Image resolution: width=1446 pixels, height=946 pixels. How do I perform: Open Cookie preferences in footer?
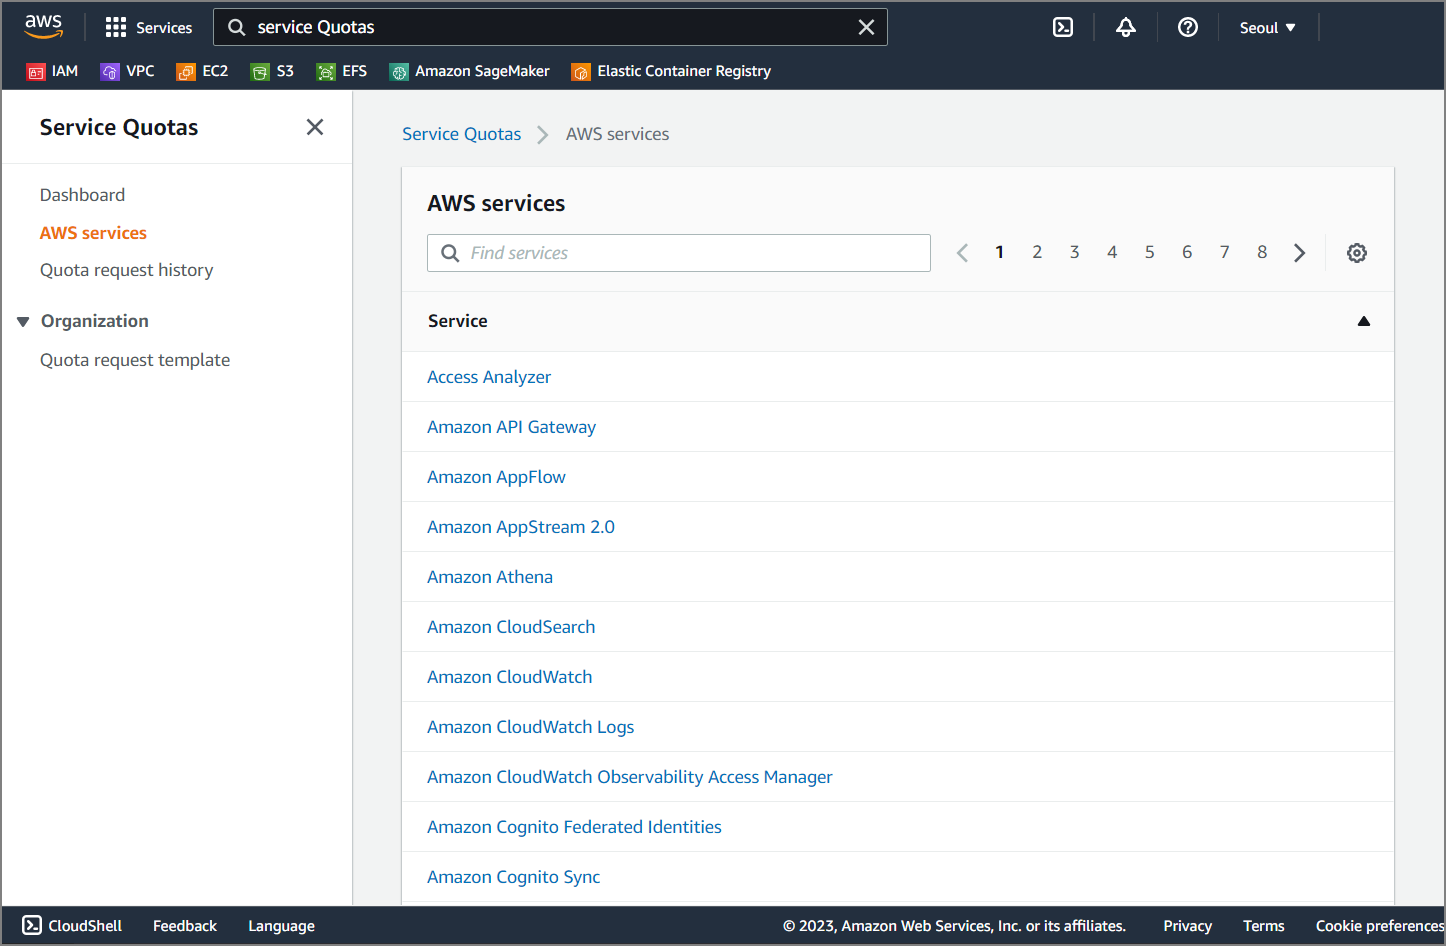1379,926
